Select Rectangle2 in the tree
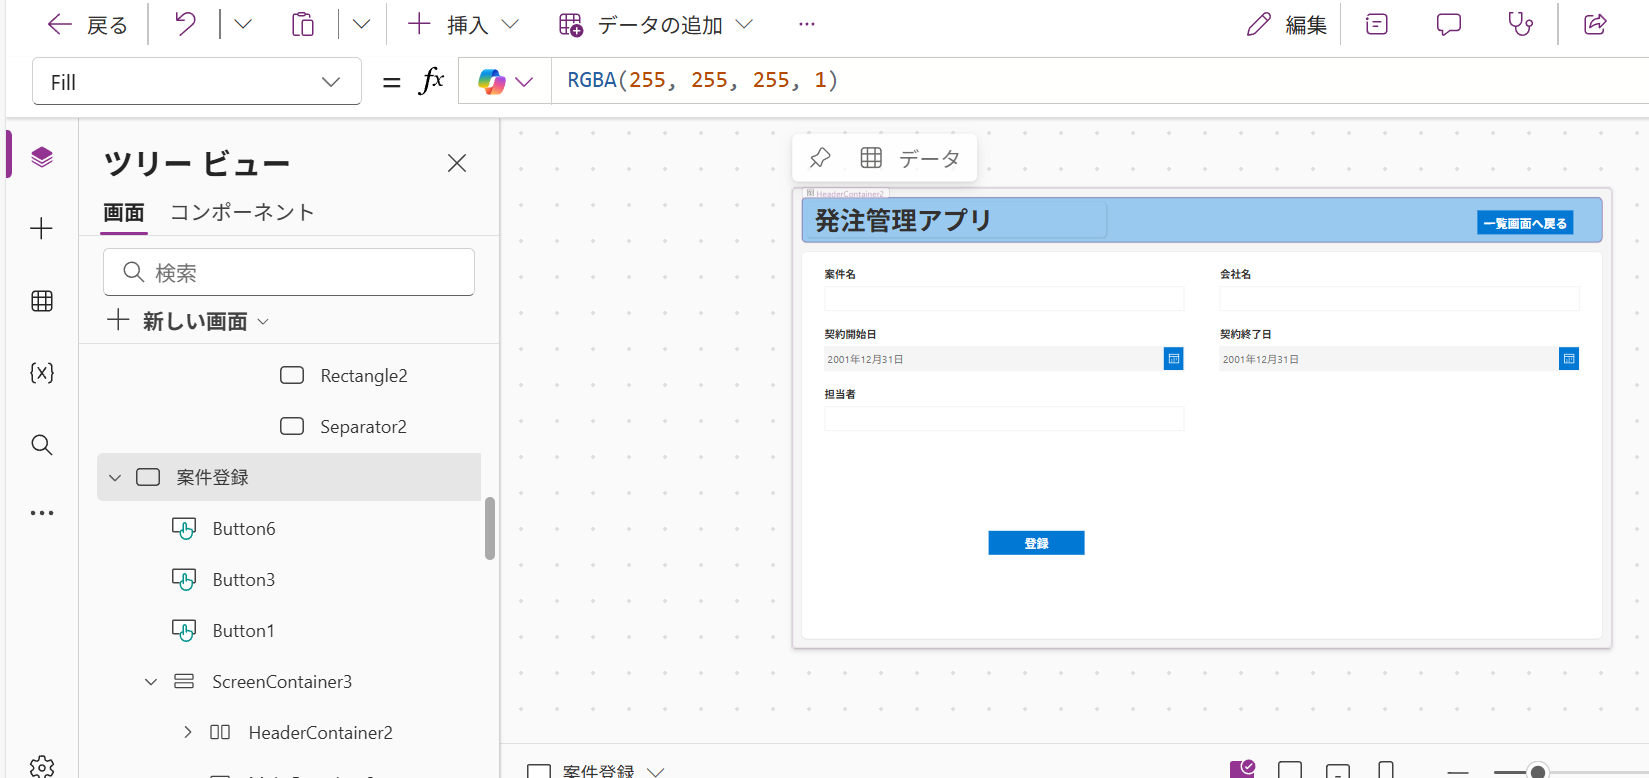Screen dimensions: 1649x778 click(x=364, y=376)
